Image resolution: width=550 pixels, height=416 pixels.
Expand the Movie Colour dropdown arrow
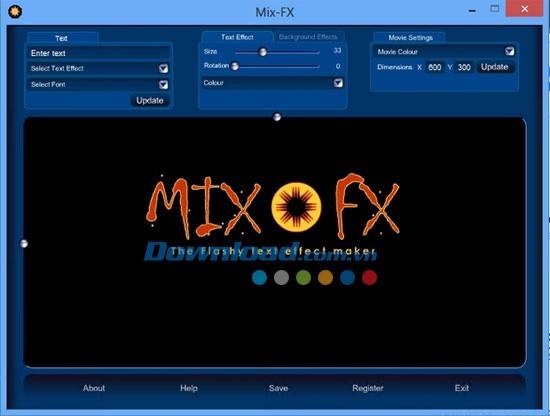click(509, 52)
